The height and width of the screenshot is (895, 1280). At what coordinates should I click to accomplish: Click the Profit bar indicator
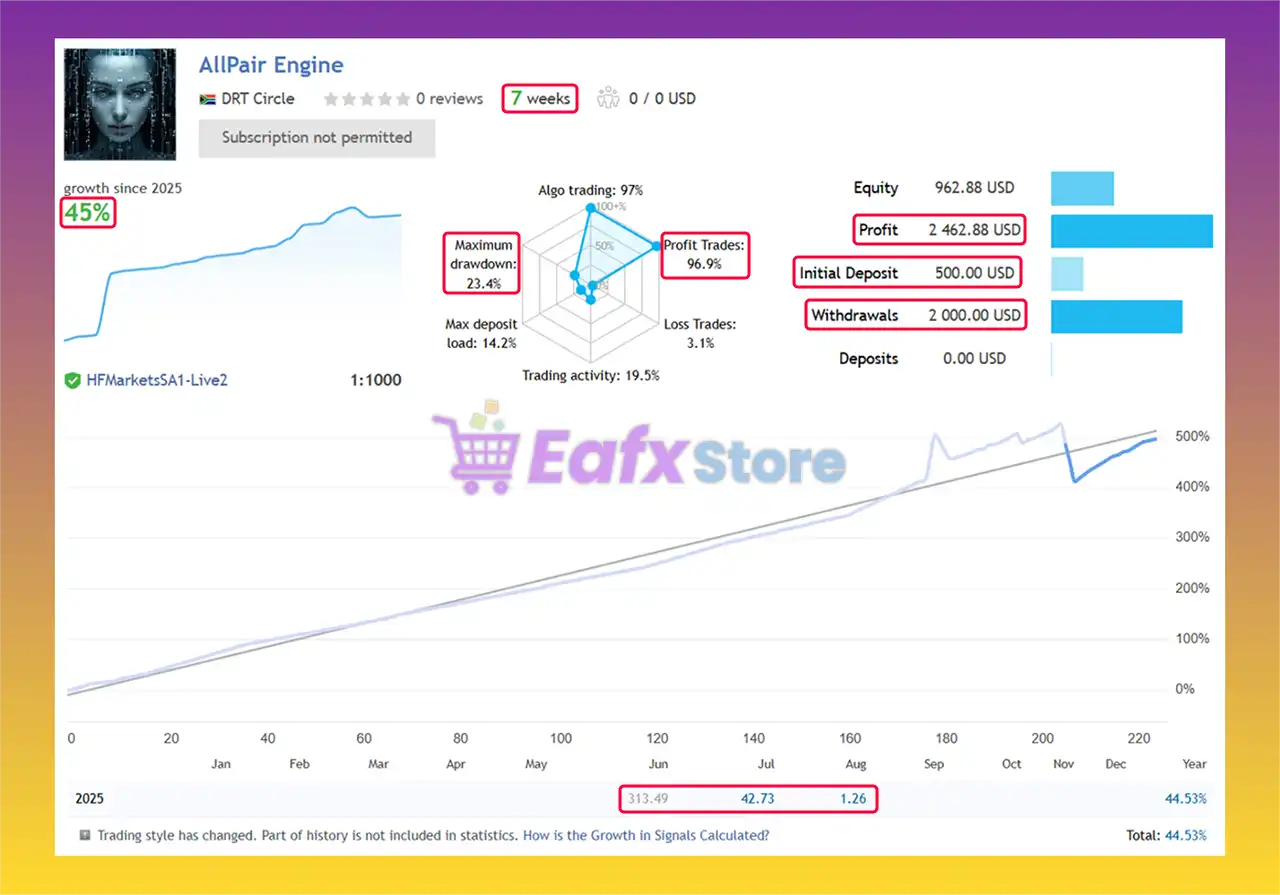(1131, 231)
